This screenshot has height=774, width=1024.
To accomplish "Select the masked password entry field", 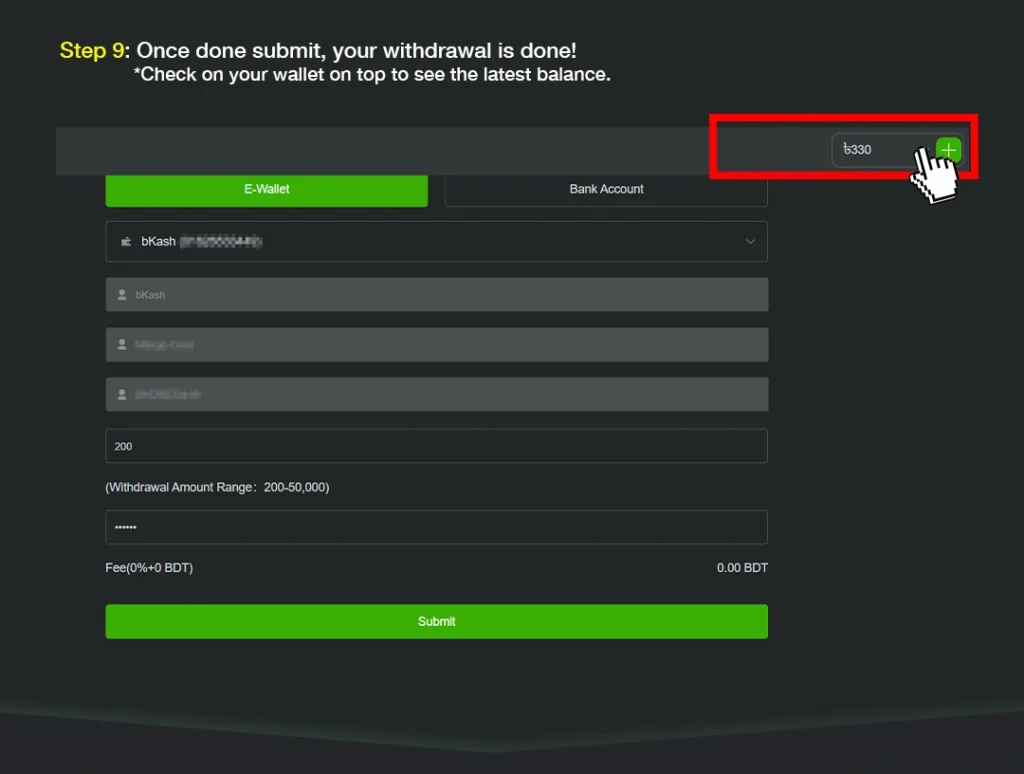I will tap(436, 527).
